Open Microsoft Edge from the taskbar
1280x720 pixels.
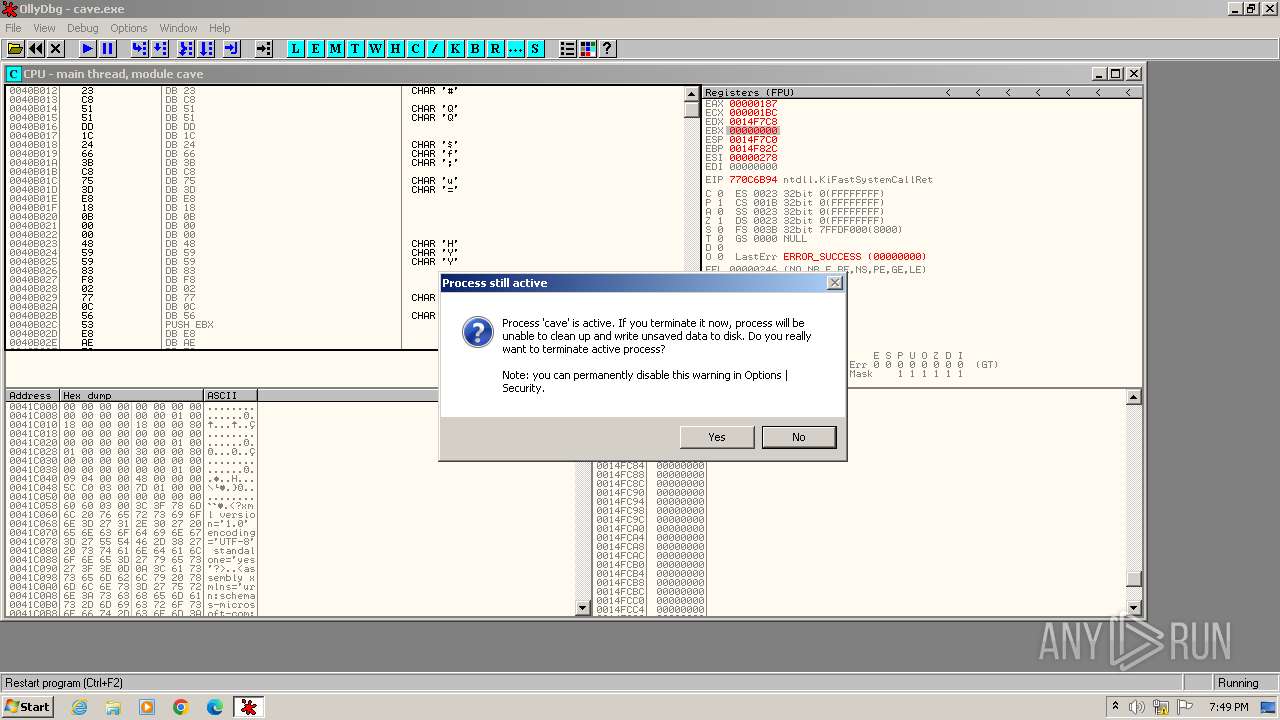pyautogui.click(x=215, y=707)
